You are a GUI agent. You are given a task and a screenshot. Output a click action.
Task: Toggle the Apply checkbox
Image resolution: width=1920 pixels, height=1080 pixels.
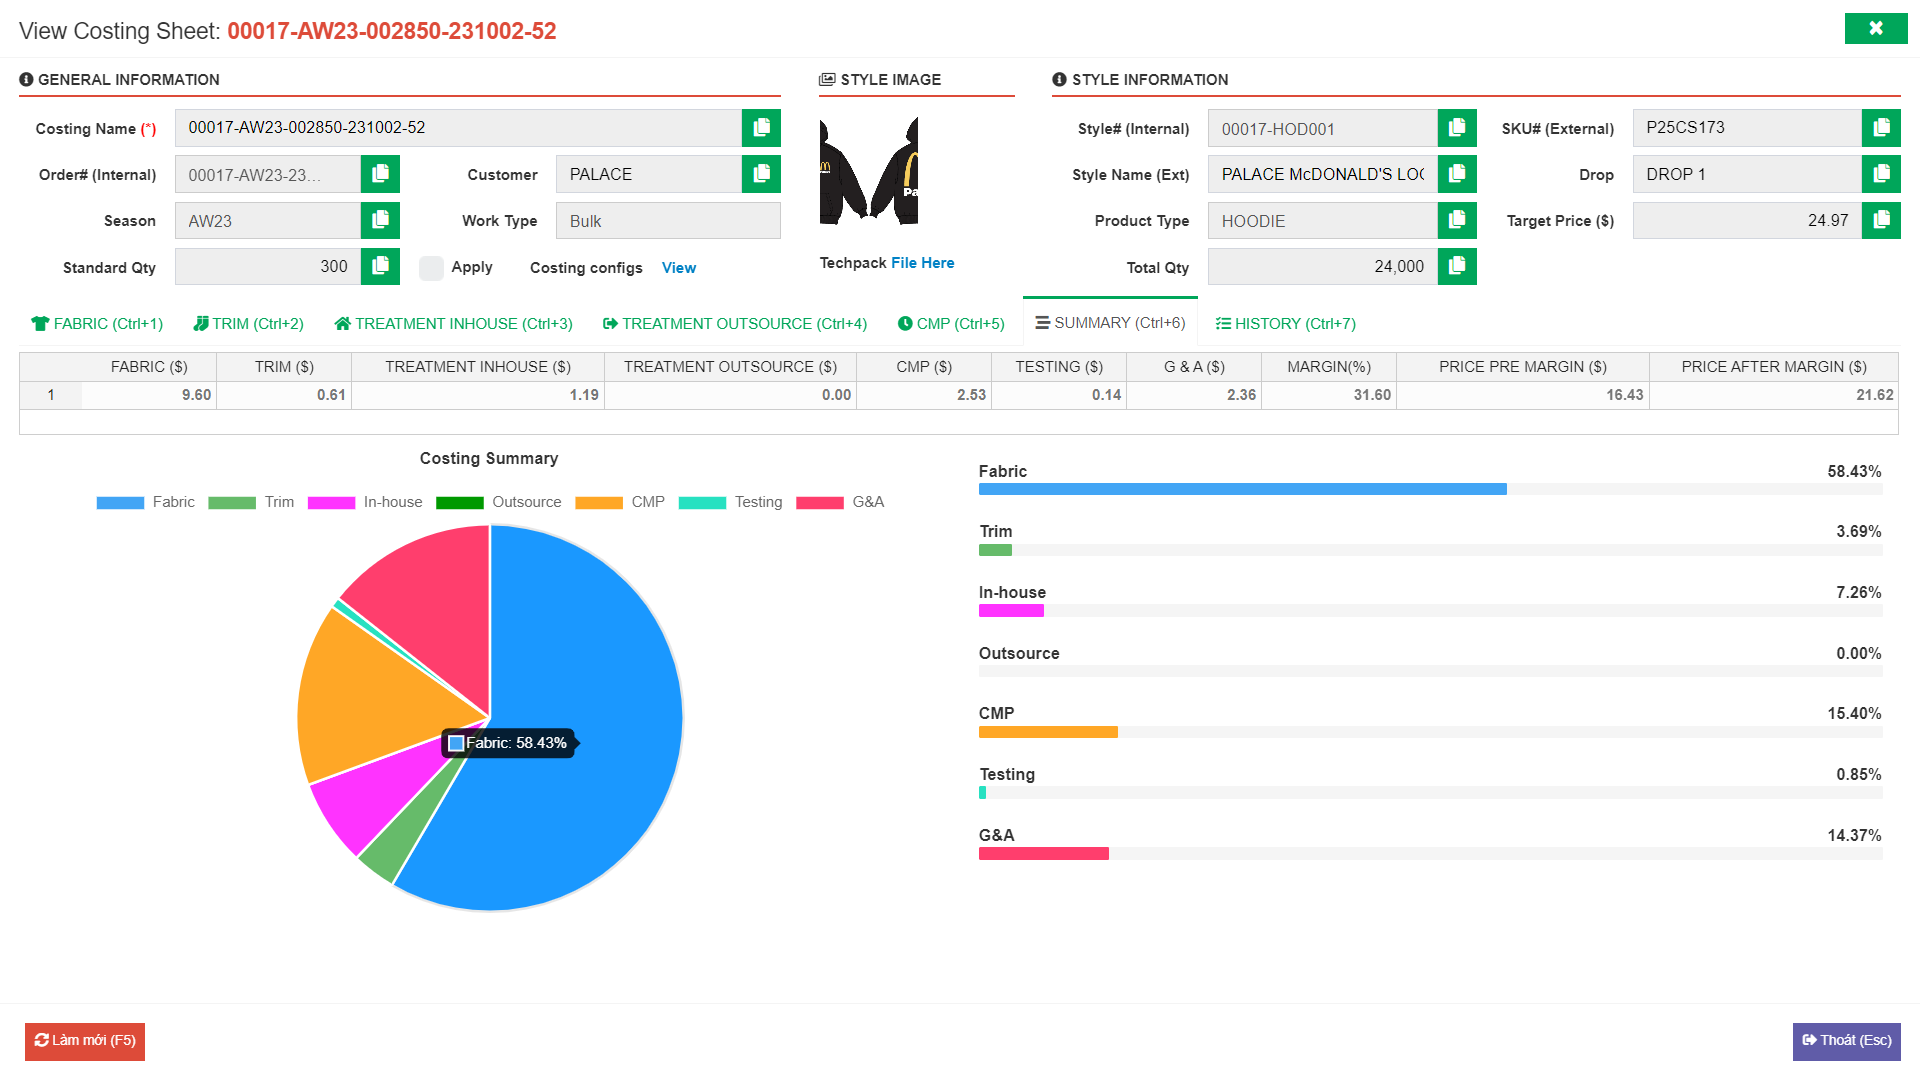431,268
